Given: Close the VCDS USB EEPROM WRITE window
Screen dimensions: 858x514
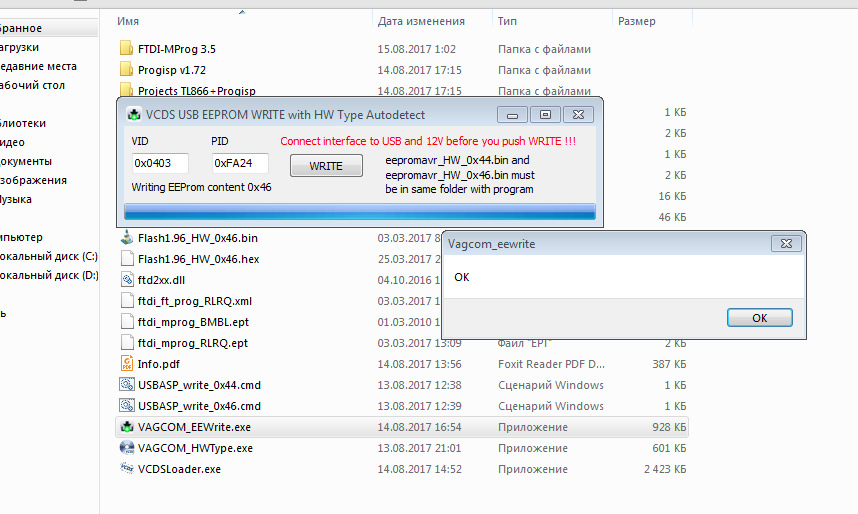Looking at the screenshot, I should pyautogui.click(x=578, y=114).
